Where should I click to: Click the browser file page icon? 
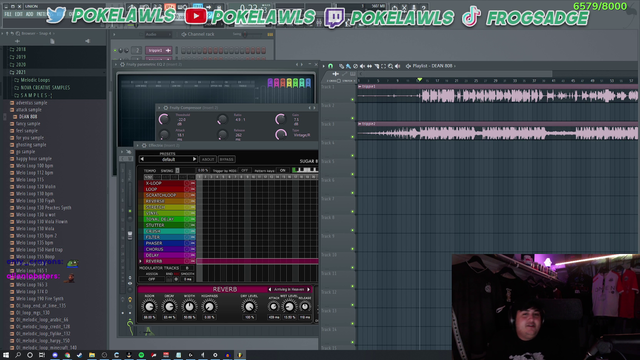(x=52, y=41)
